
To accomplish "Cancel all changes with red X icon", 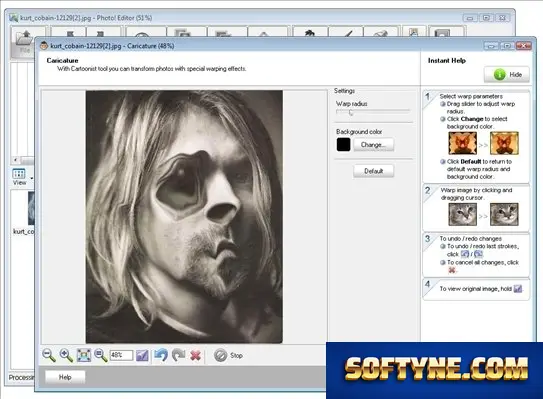I will click(196, 355).
